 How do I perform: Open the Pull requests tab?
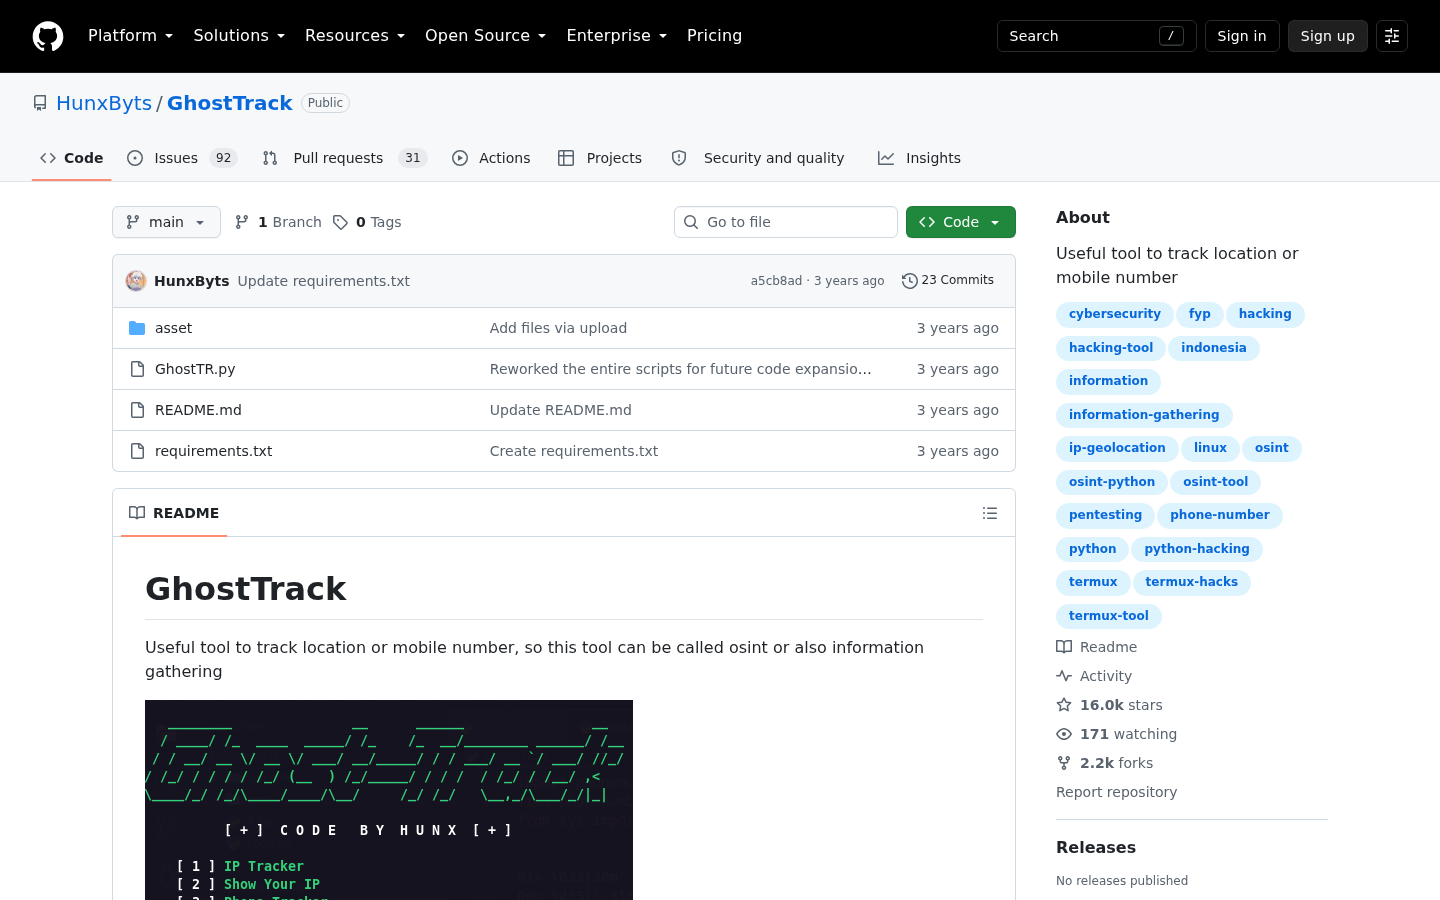pyautogui.click(x=345, y=158)
